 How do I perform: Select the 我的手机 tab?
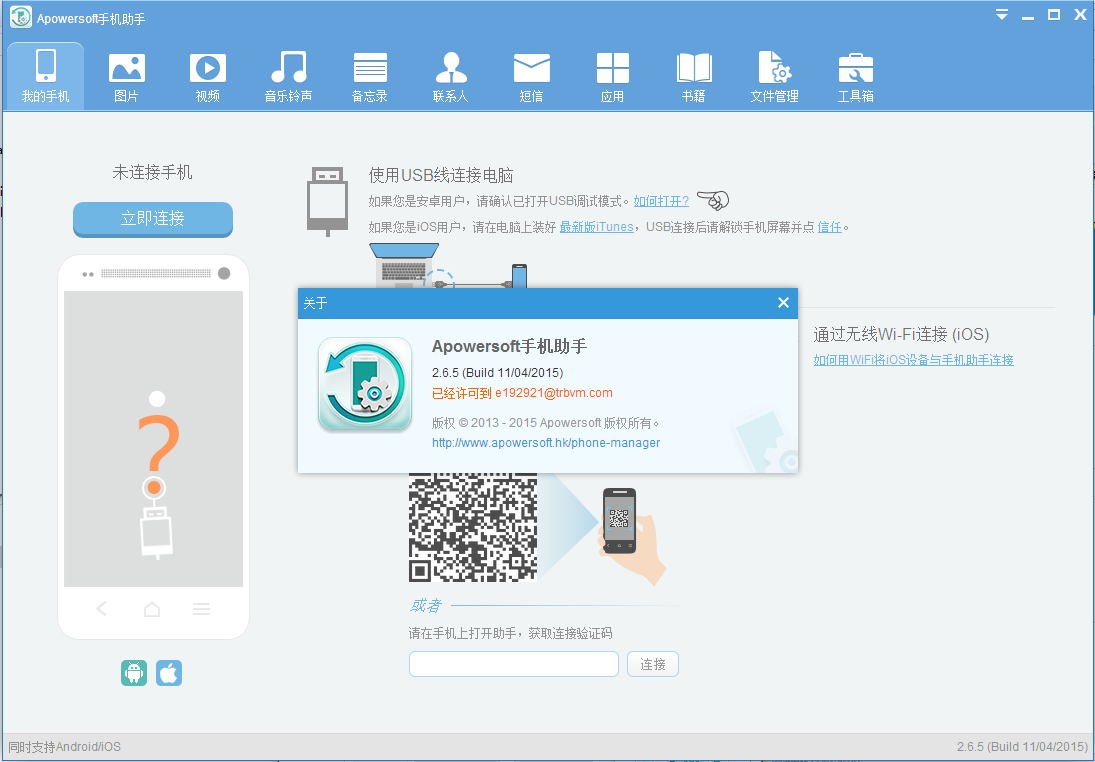pos(45,76)
